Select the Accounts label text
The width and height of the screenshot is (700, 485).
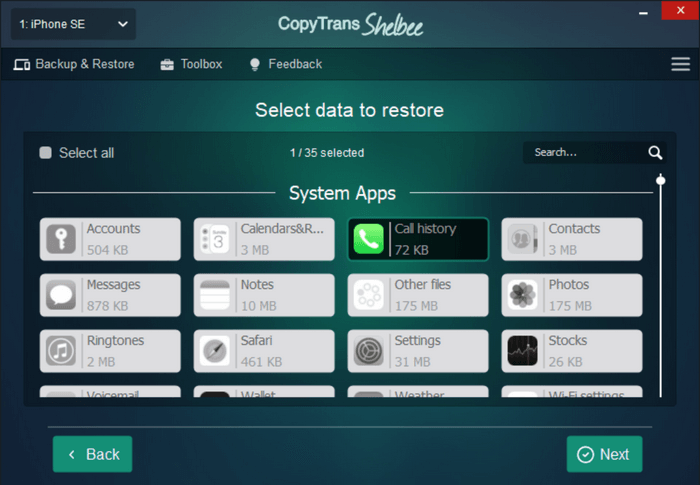(x=113, y=229)
